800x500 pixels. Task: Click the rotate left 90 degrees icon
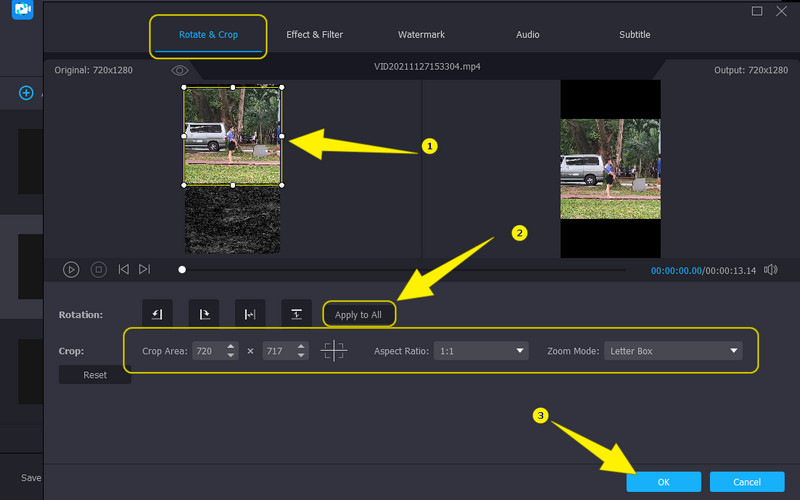point(157,314)
